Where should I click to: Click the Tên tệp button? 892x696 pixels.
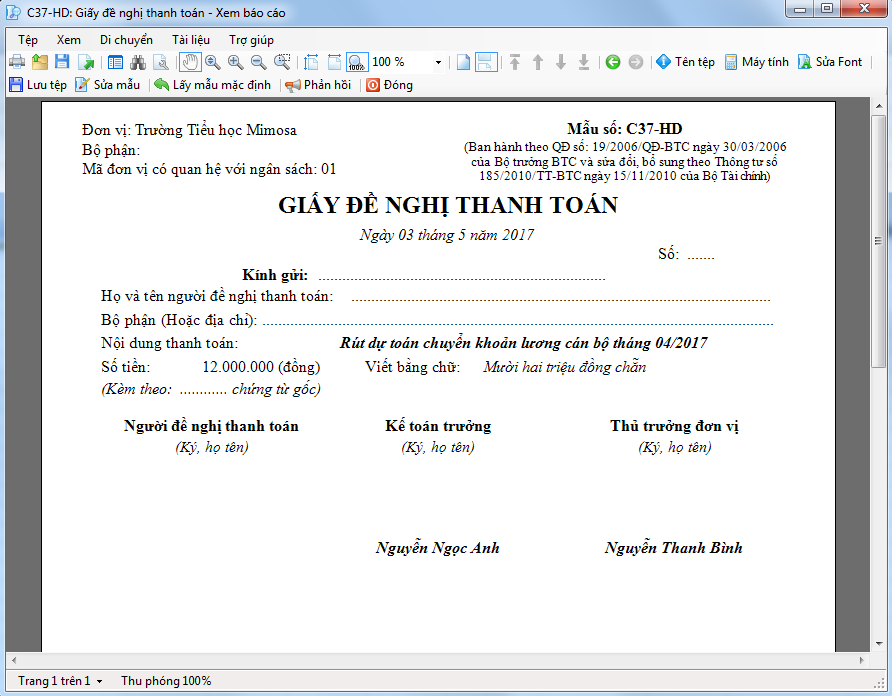tap(685, 62)
